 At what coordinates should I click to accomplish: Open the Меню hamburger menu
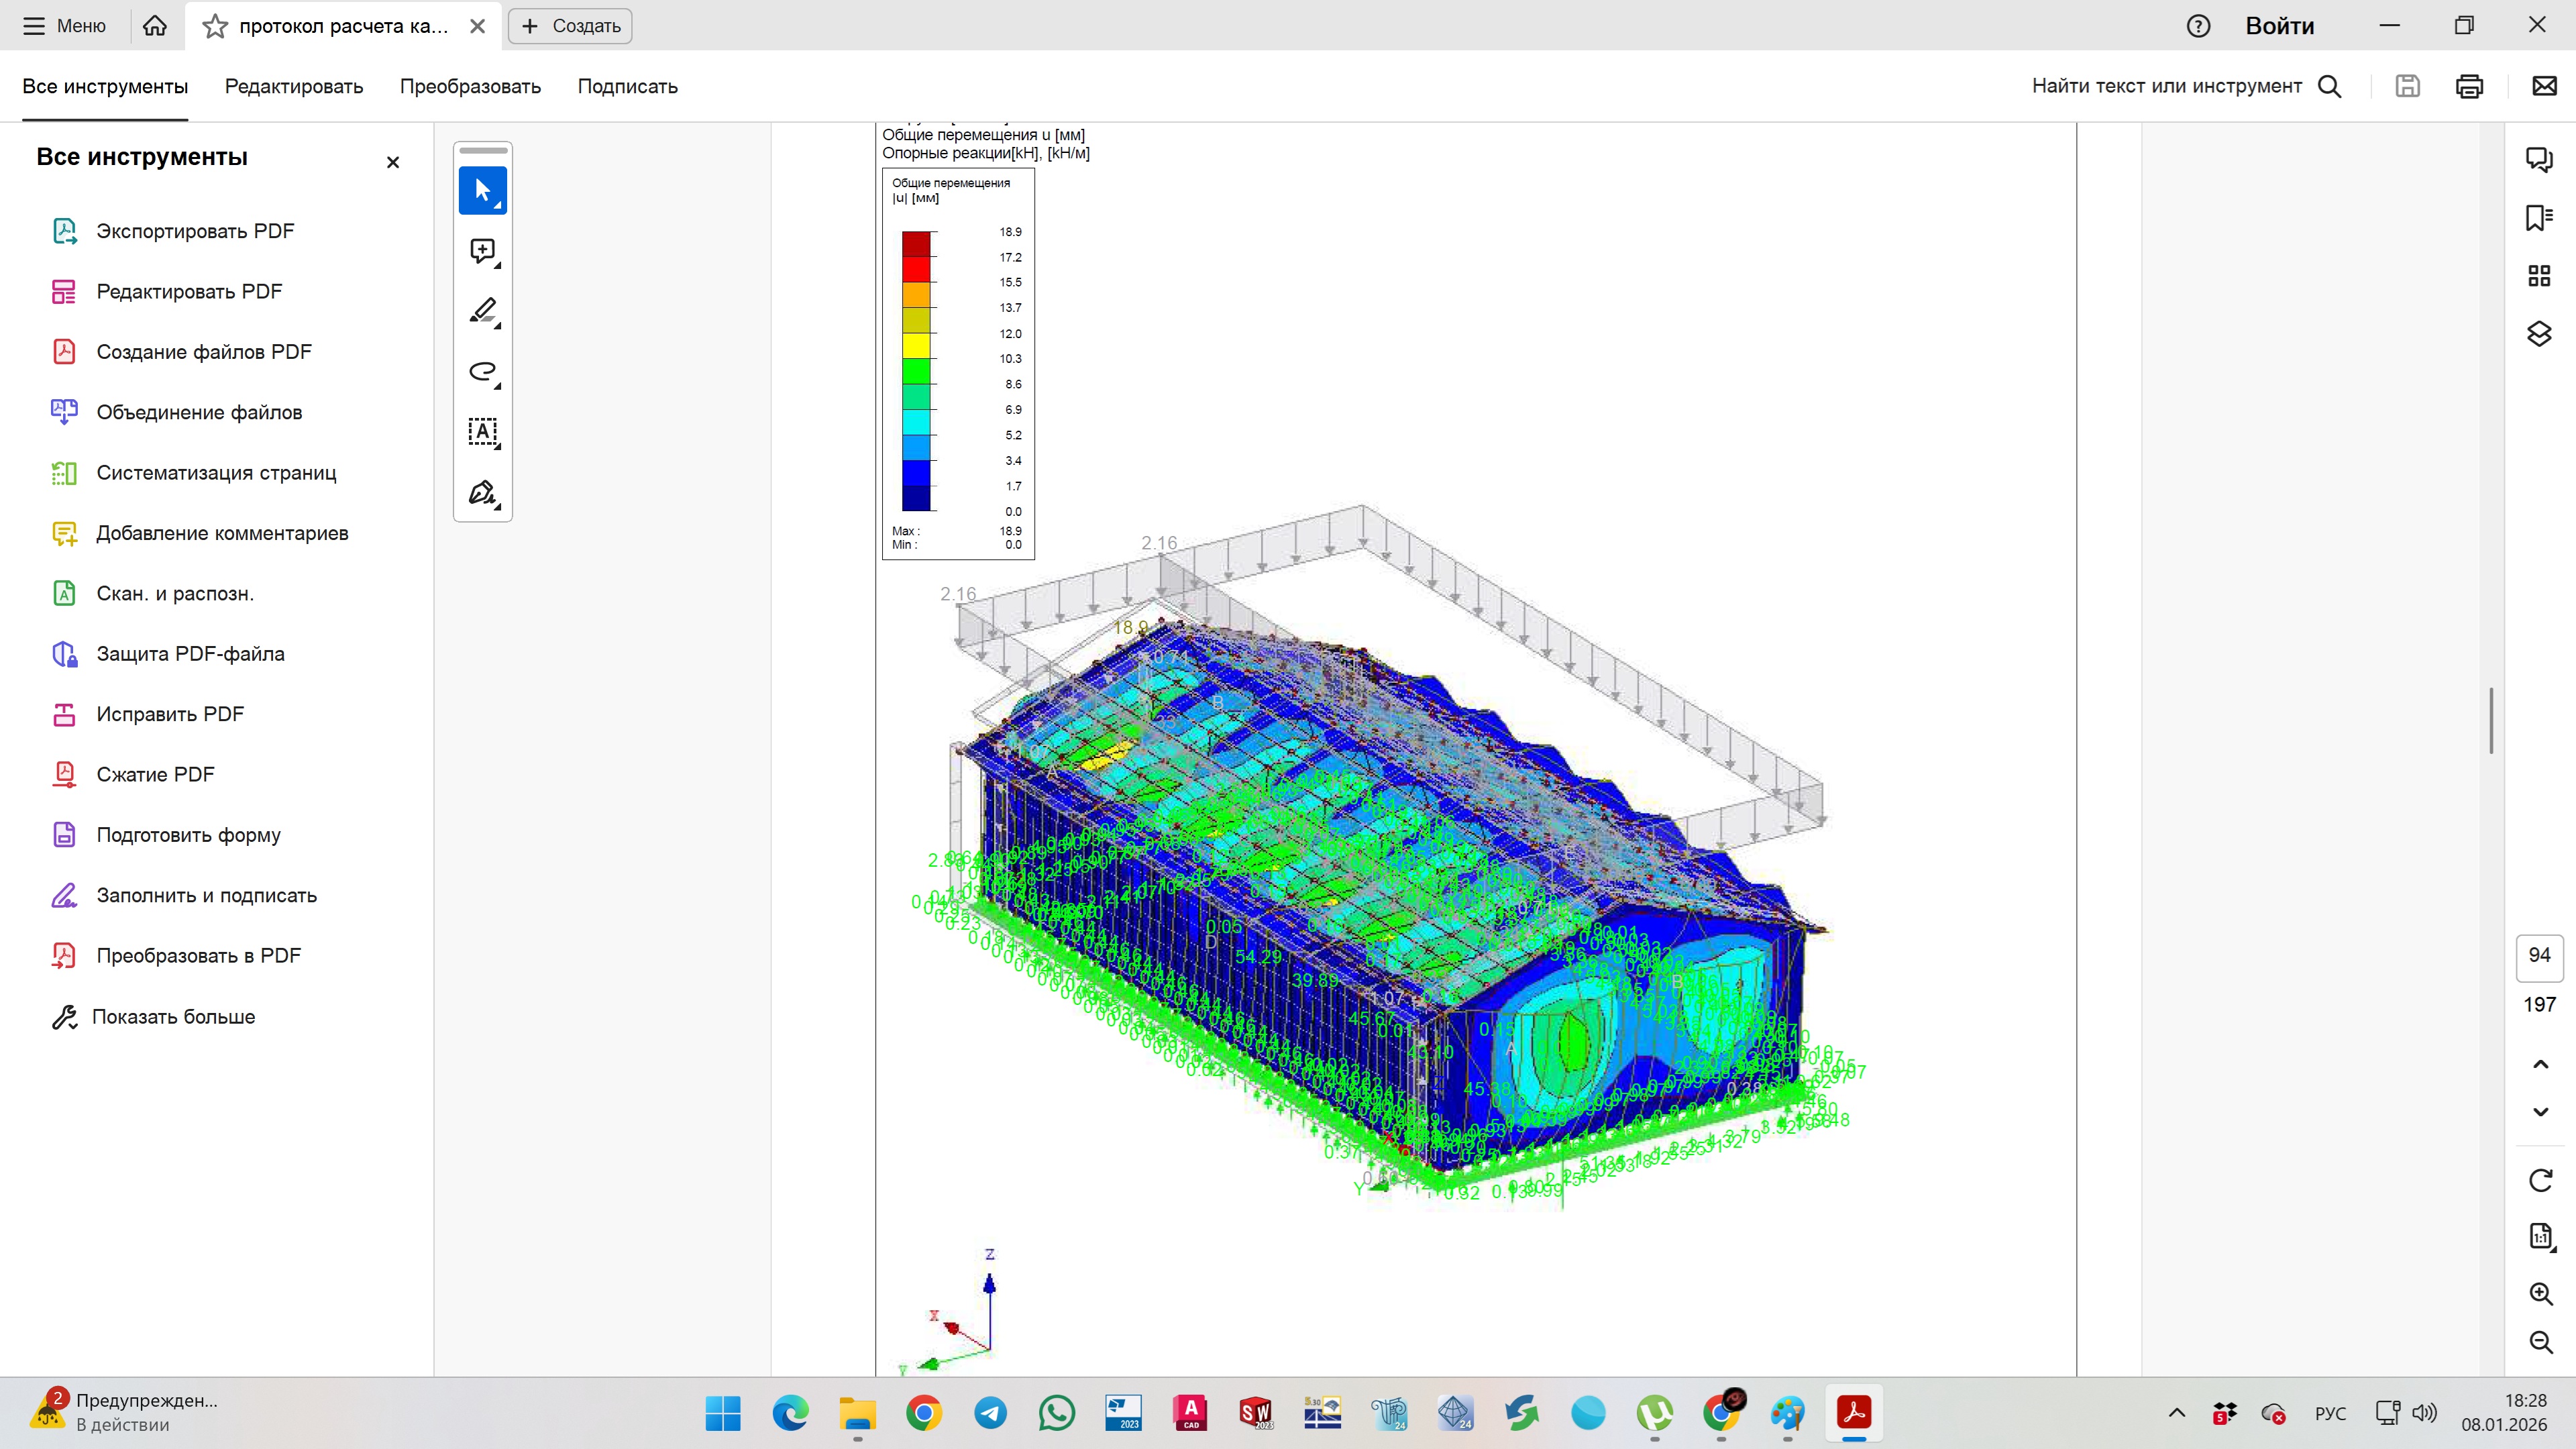pos(64,26)
